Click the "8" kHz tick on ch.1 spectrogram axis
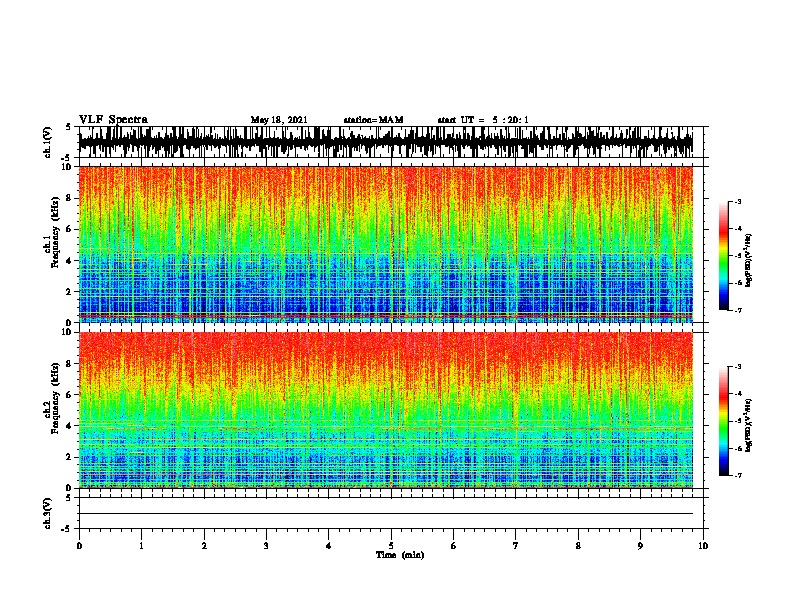This screenshot has width=792, height=612. click(x=70, y=198)
